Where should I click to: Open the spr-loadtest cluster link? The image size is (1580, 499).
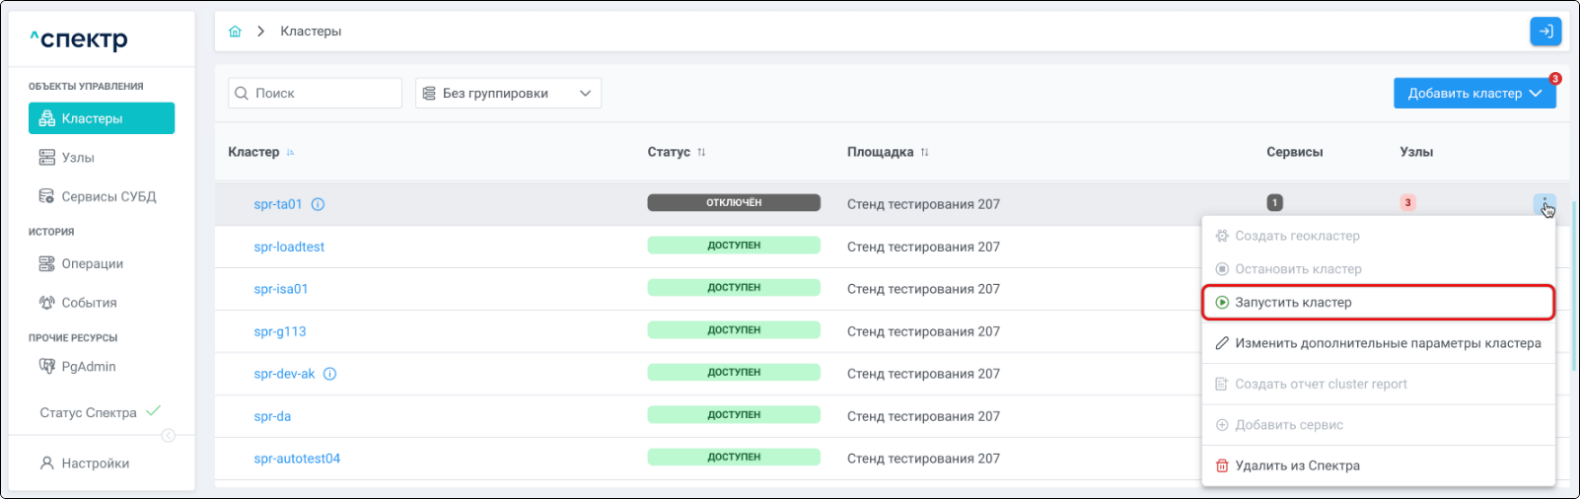pos(289,247)
